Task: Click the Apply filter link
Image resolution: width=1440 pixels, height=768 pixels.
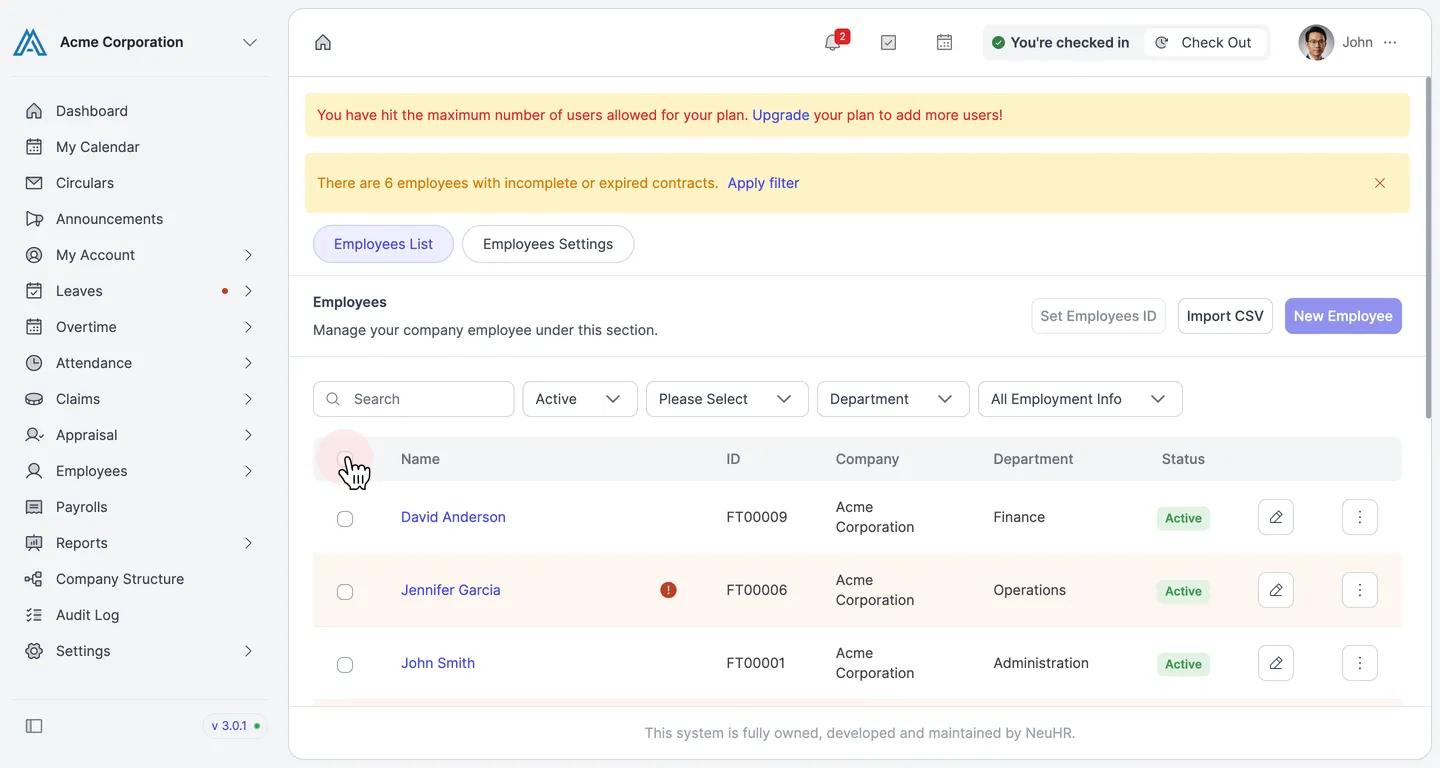Action: click(x=763, y=183)
